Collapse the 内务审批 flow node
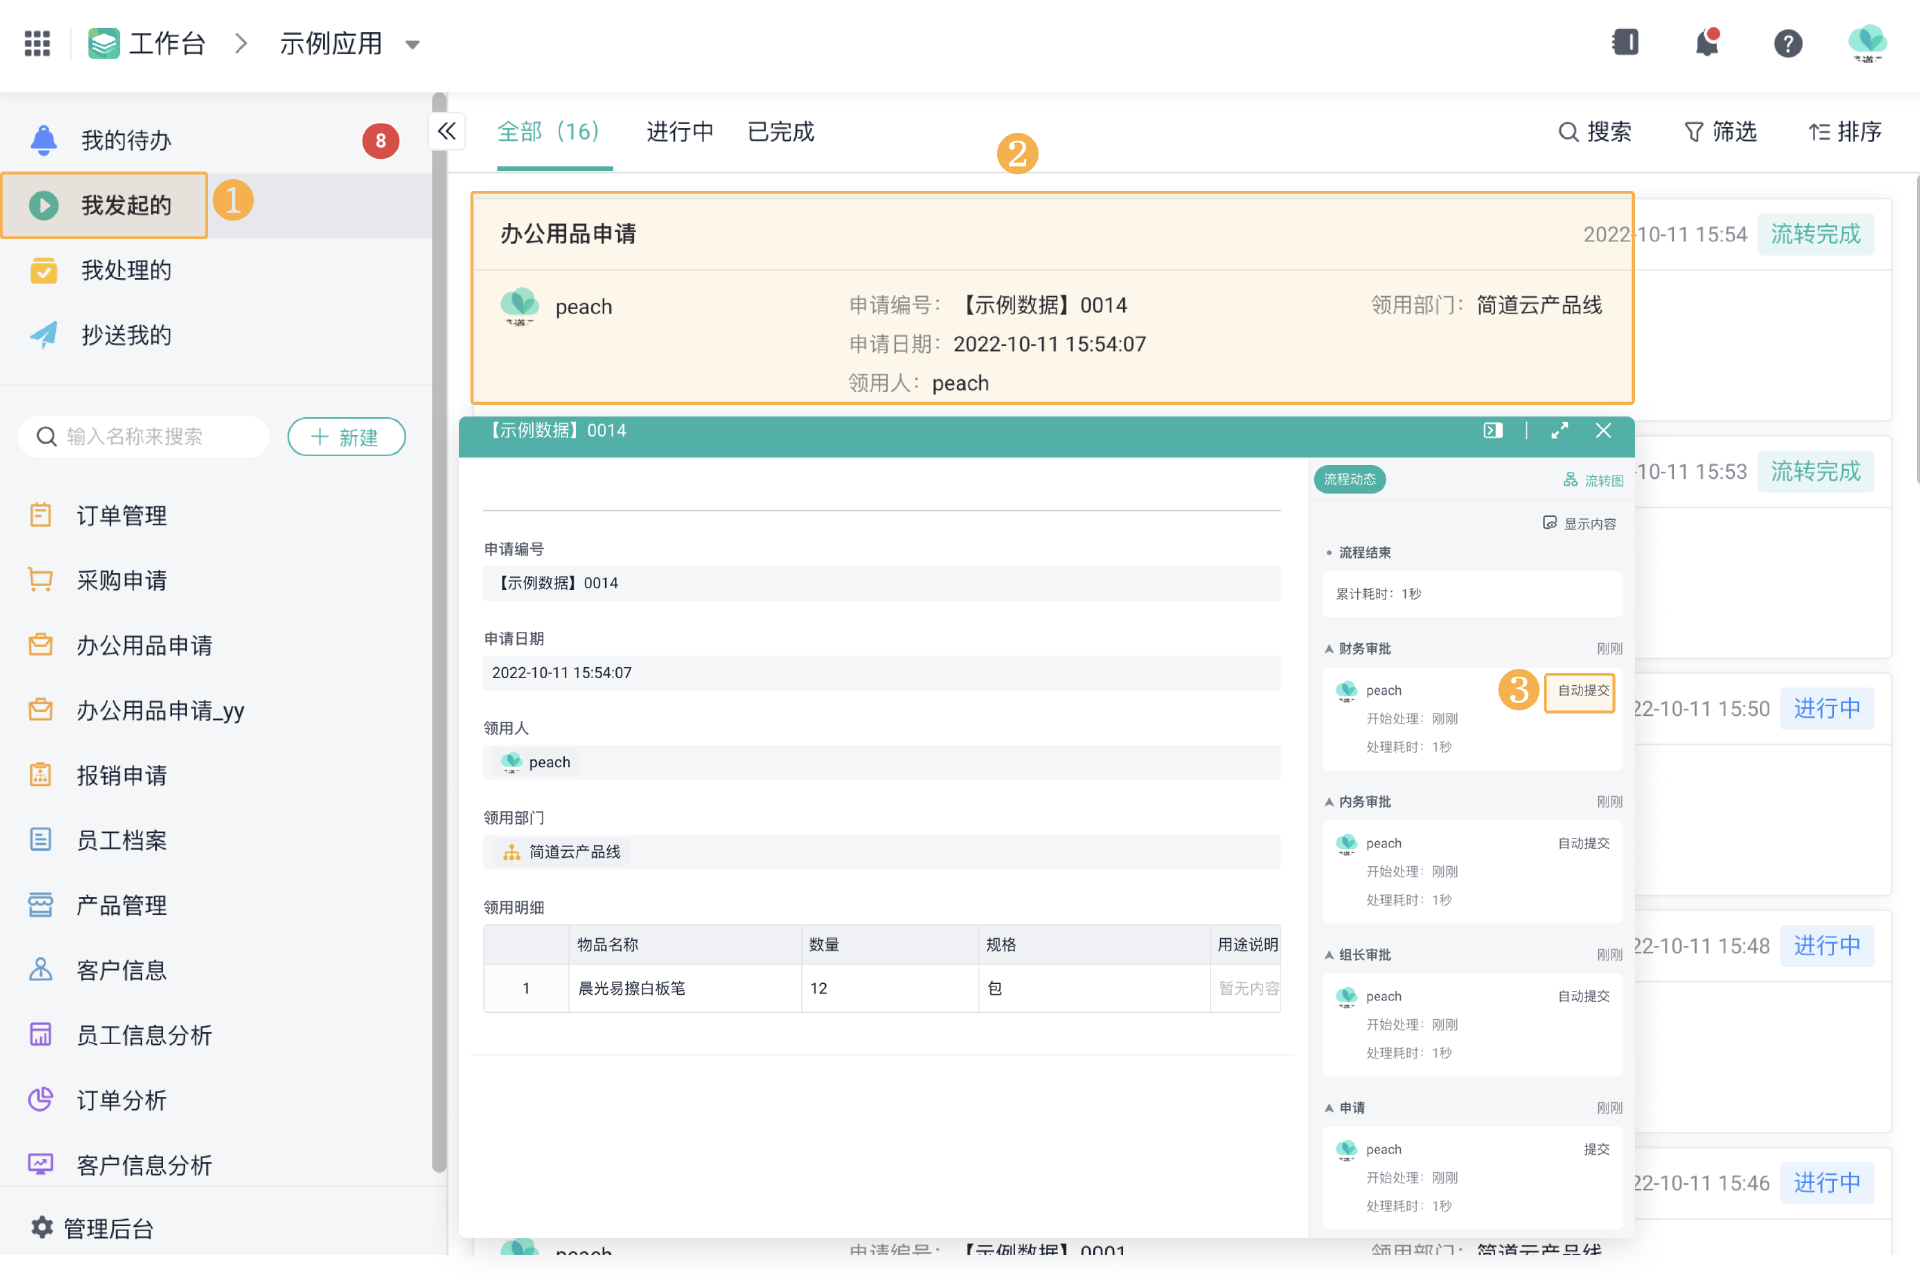The width and height of the screenshot is (1920, 1284). click(x=1329, y=802)
